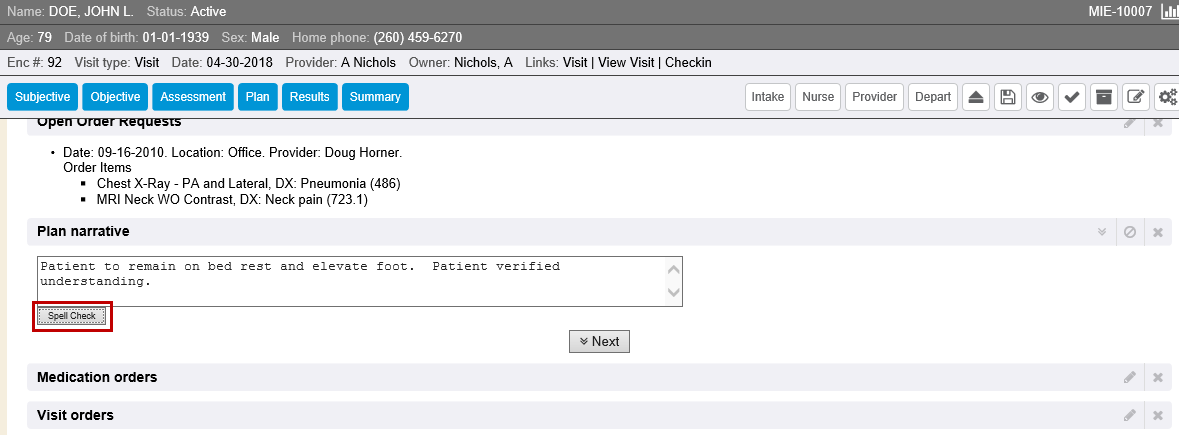Remove the Visit orders section

[x=1158, y=415]
